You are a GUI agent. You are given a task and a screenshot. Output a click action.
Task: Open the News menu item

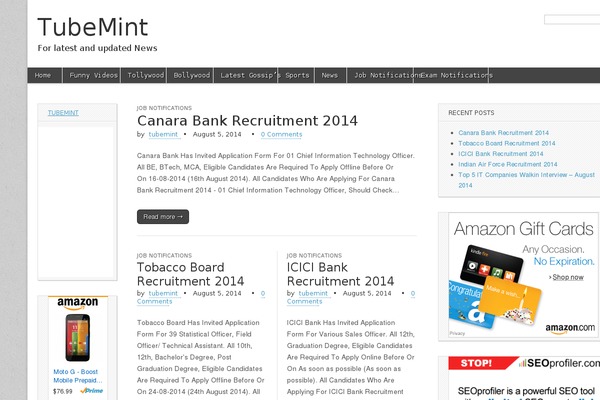click(330, 75)
